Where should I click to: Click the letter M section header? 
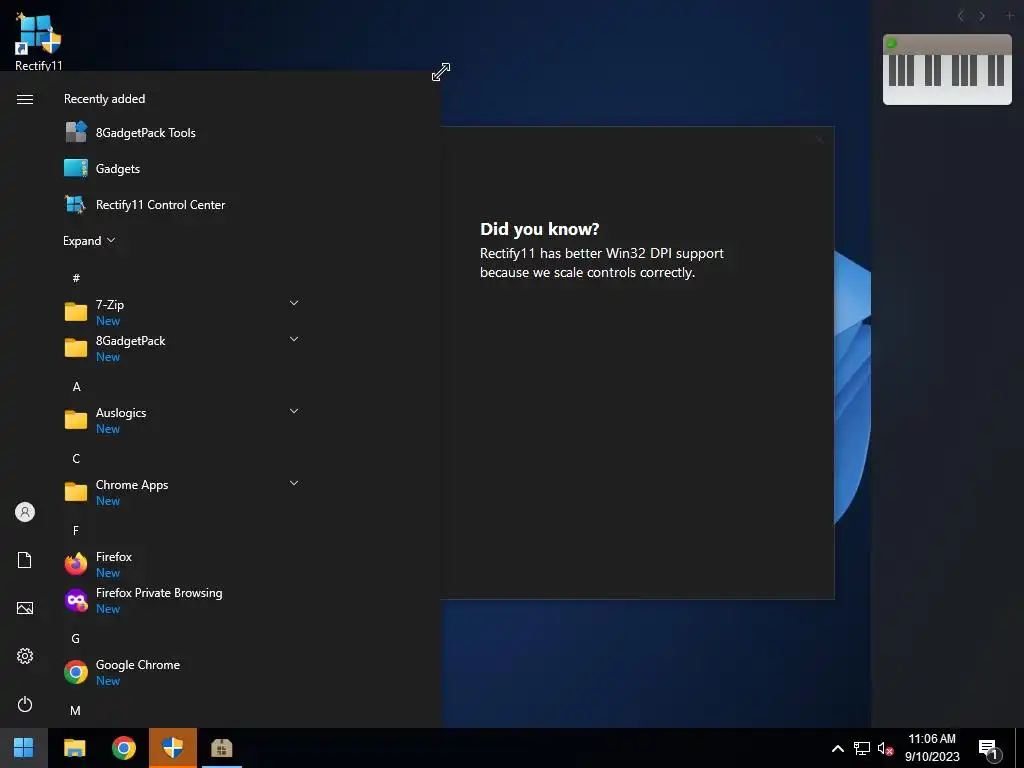[x=76, y=711]
